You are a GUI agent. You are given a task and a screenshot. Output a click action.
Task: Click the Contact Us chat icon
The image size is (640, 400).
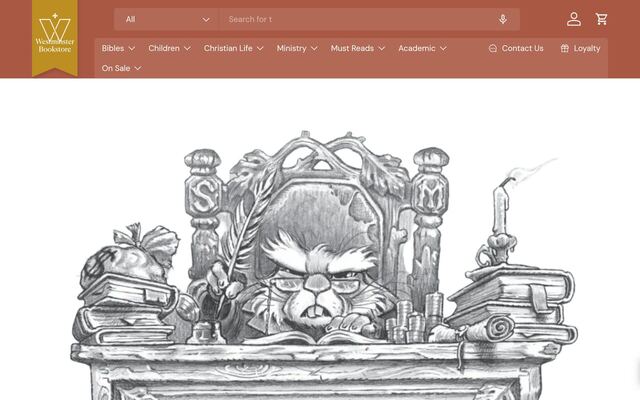(493, 49)
